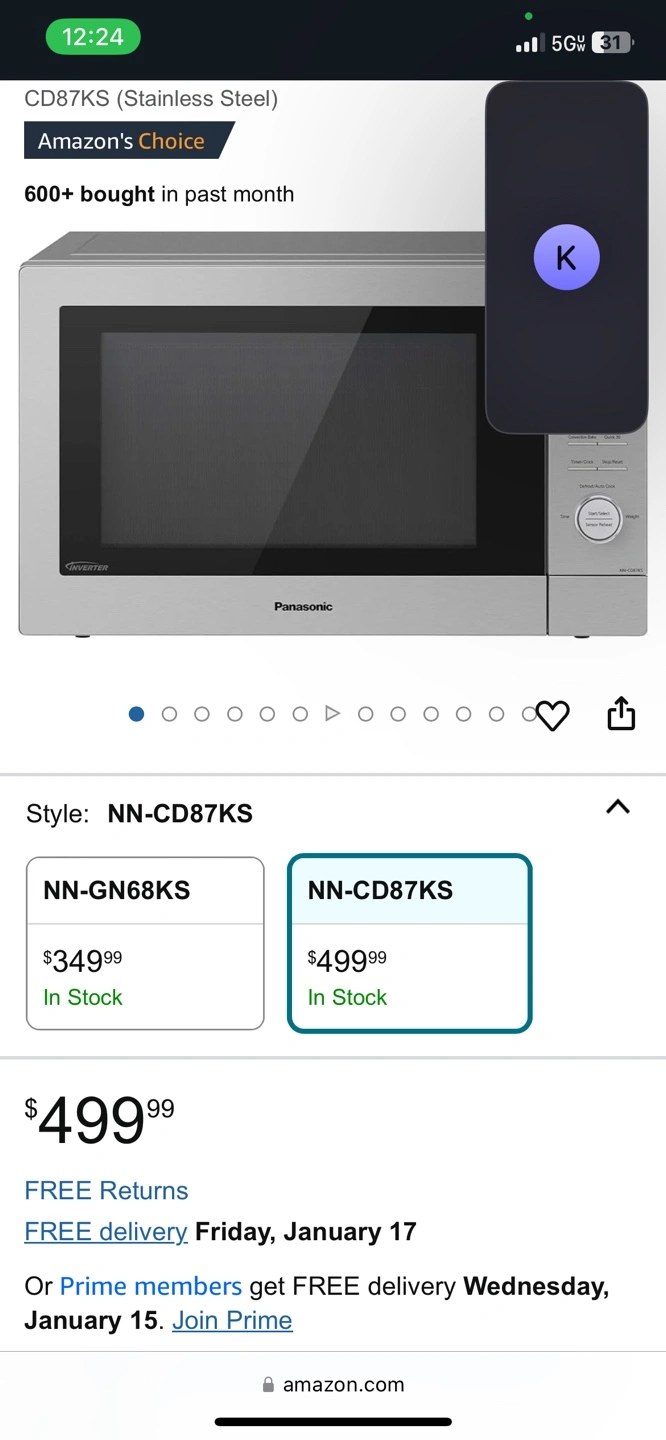
Task: Open the FREE delivery link
Action: (x=106, y=1231)
